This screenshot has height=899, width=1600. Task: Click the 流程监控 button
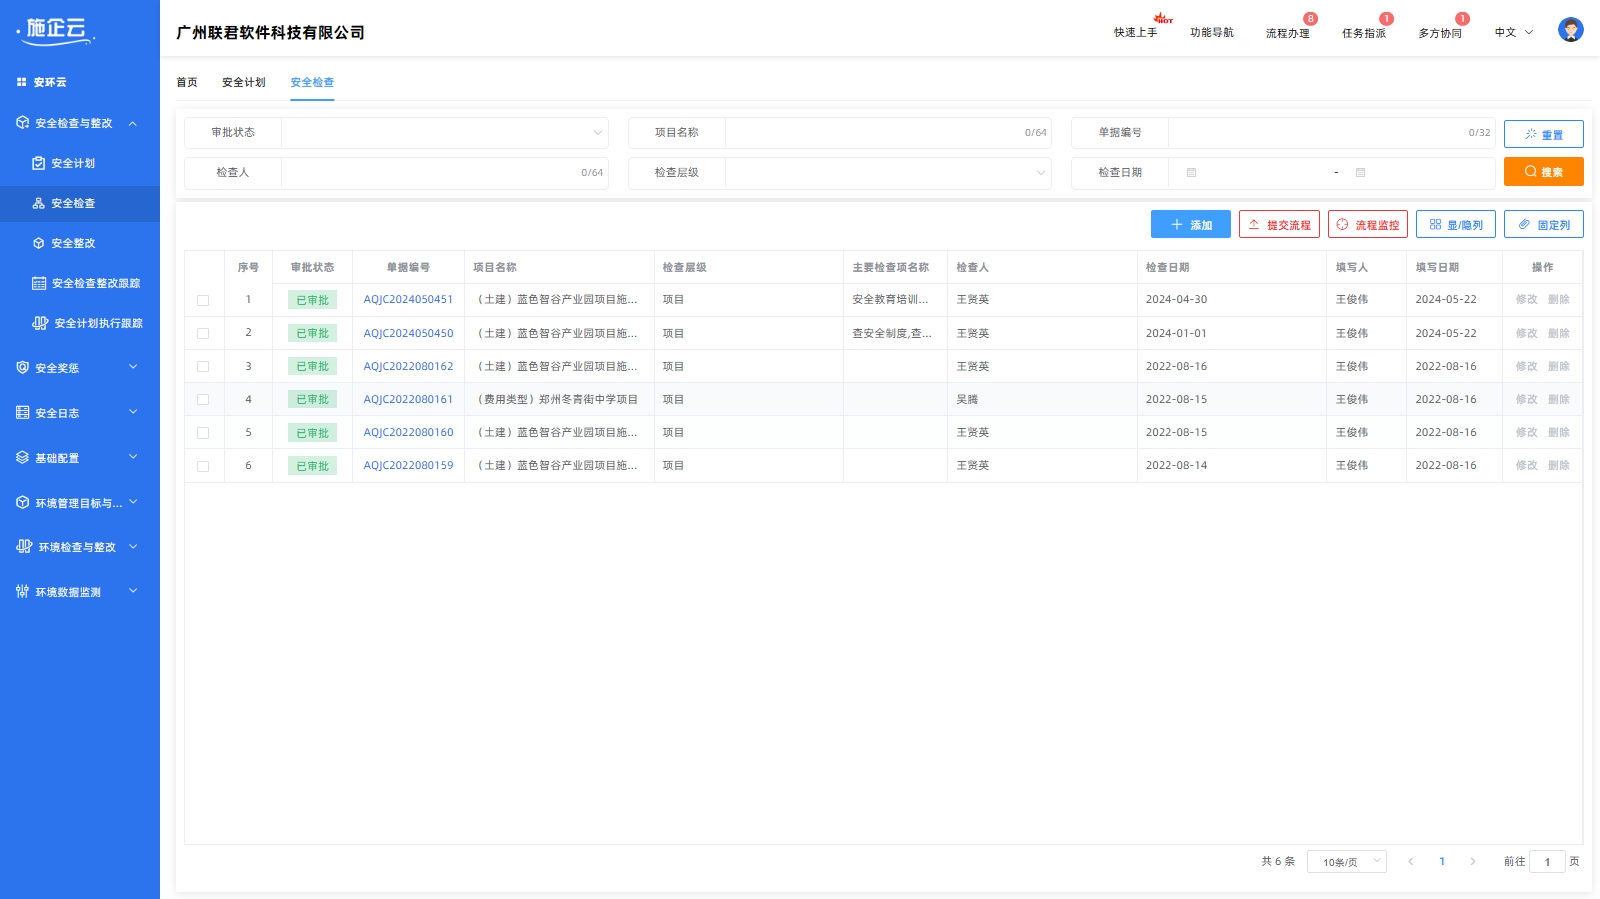click(x=1368, y=224)
